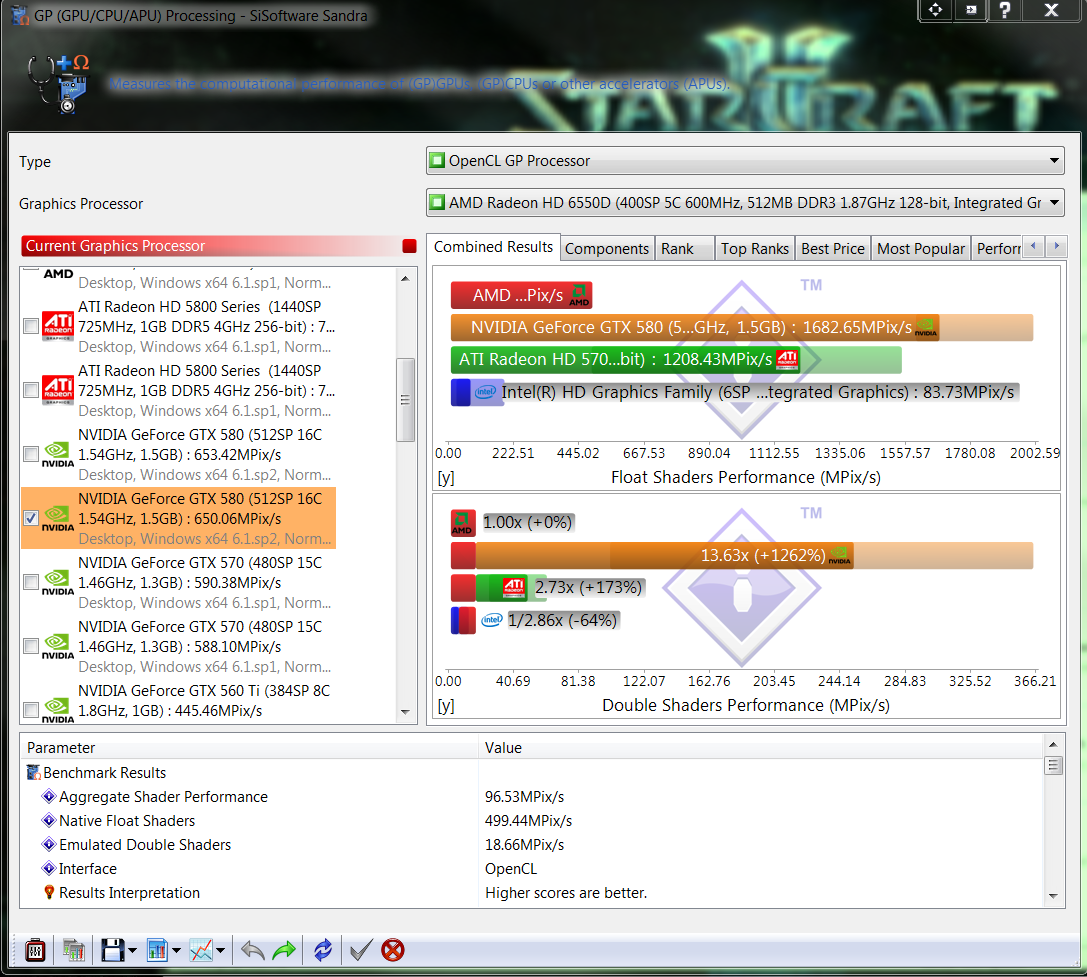Check the GTX 570 588.10MPix/s checkbox
Viewport: 1087px width, 977px height.
(31, 646)
